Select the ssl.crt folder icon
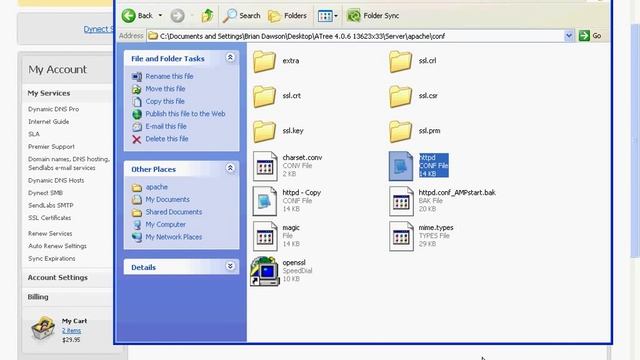The height and width of the screenshot is (360, 640). (x=264, y=96)
